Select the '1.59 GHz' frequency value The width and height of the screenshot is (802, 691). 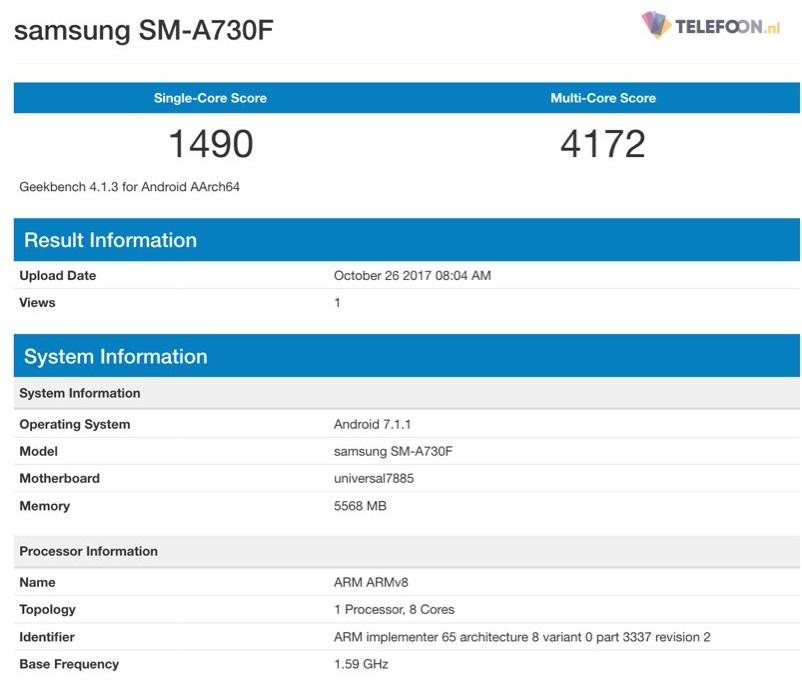pos(361,664)
